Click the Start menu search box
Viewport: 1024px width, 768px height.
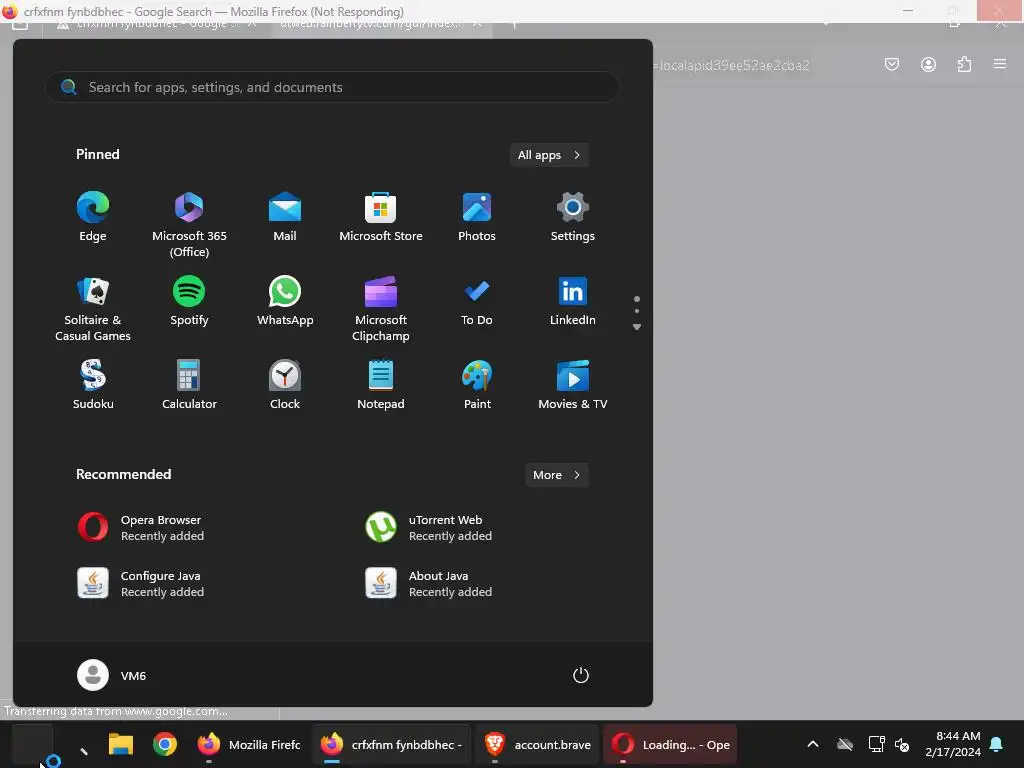[333, 87]
